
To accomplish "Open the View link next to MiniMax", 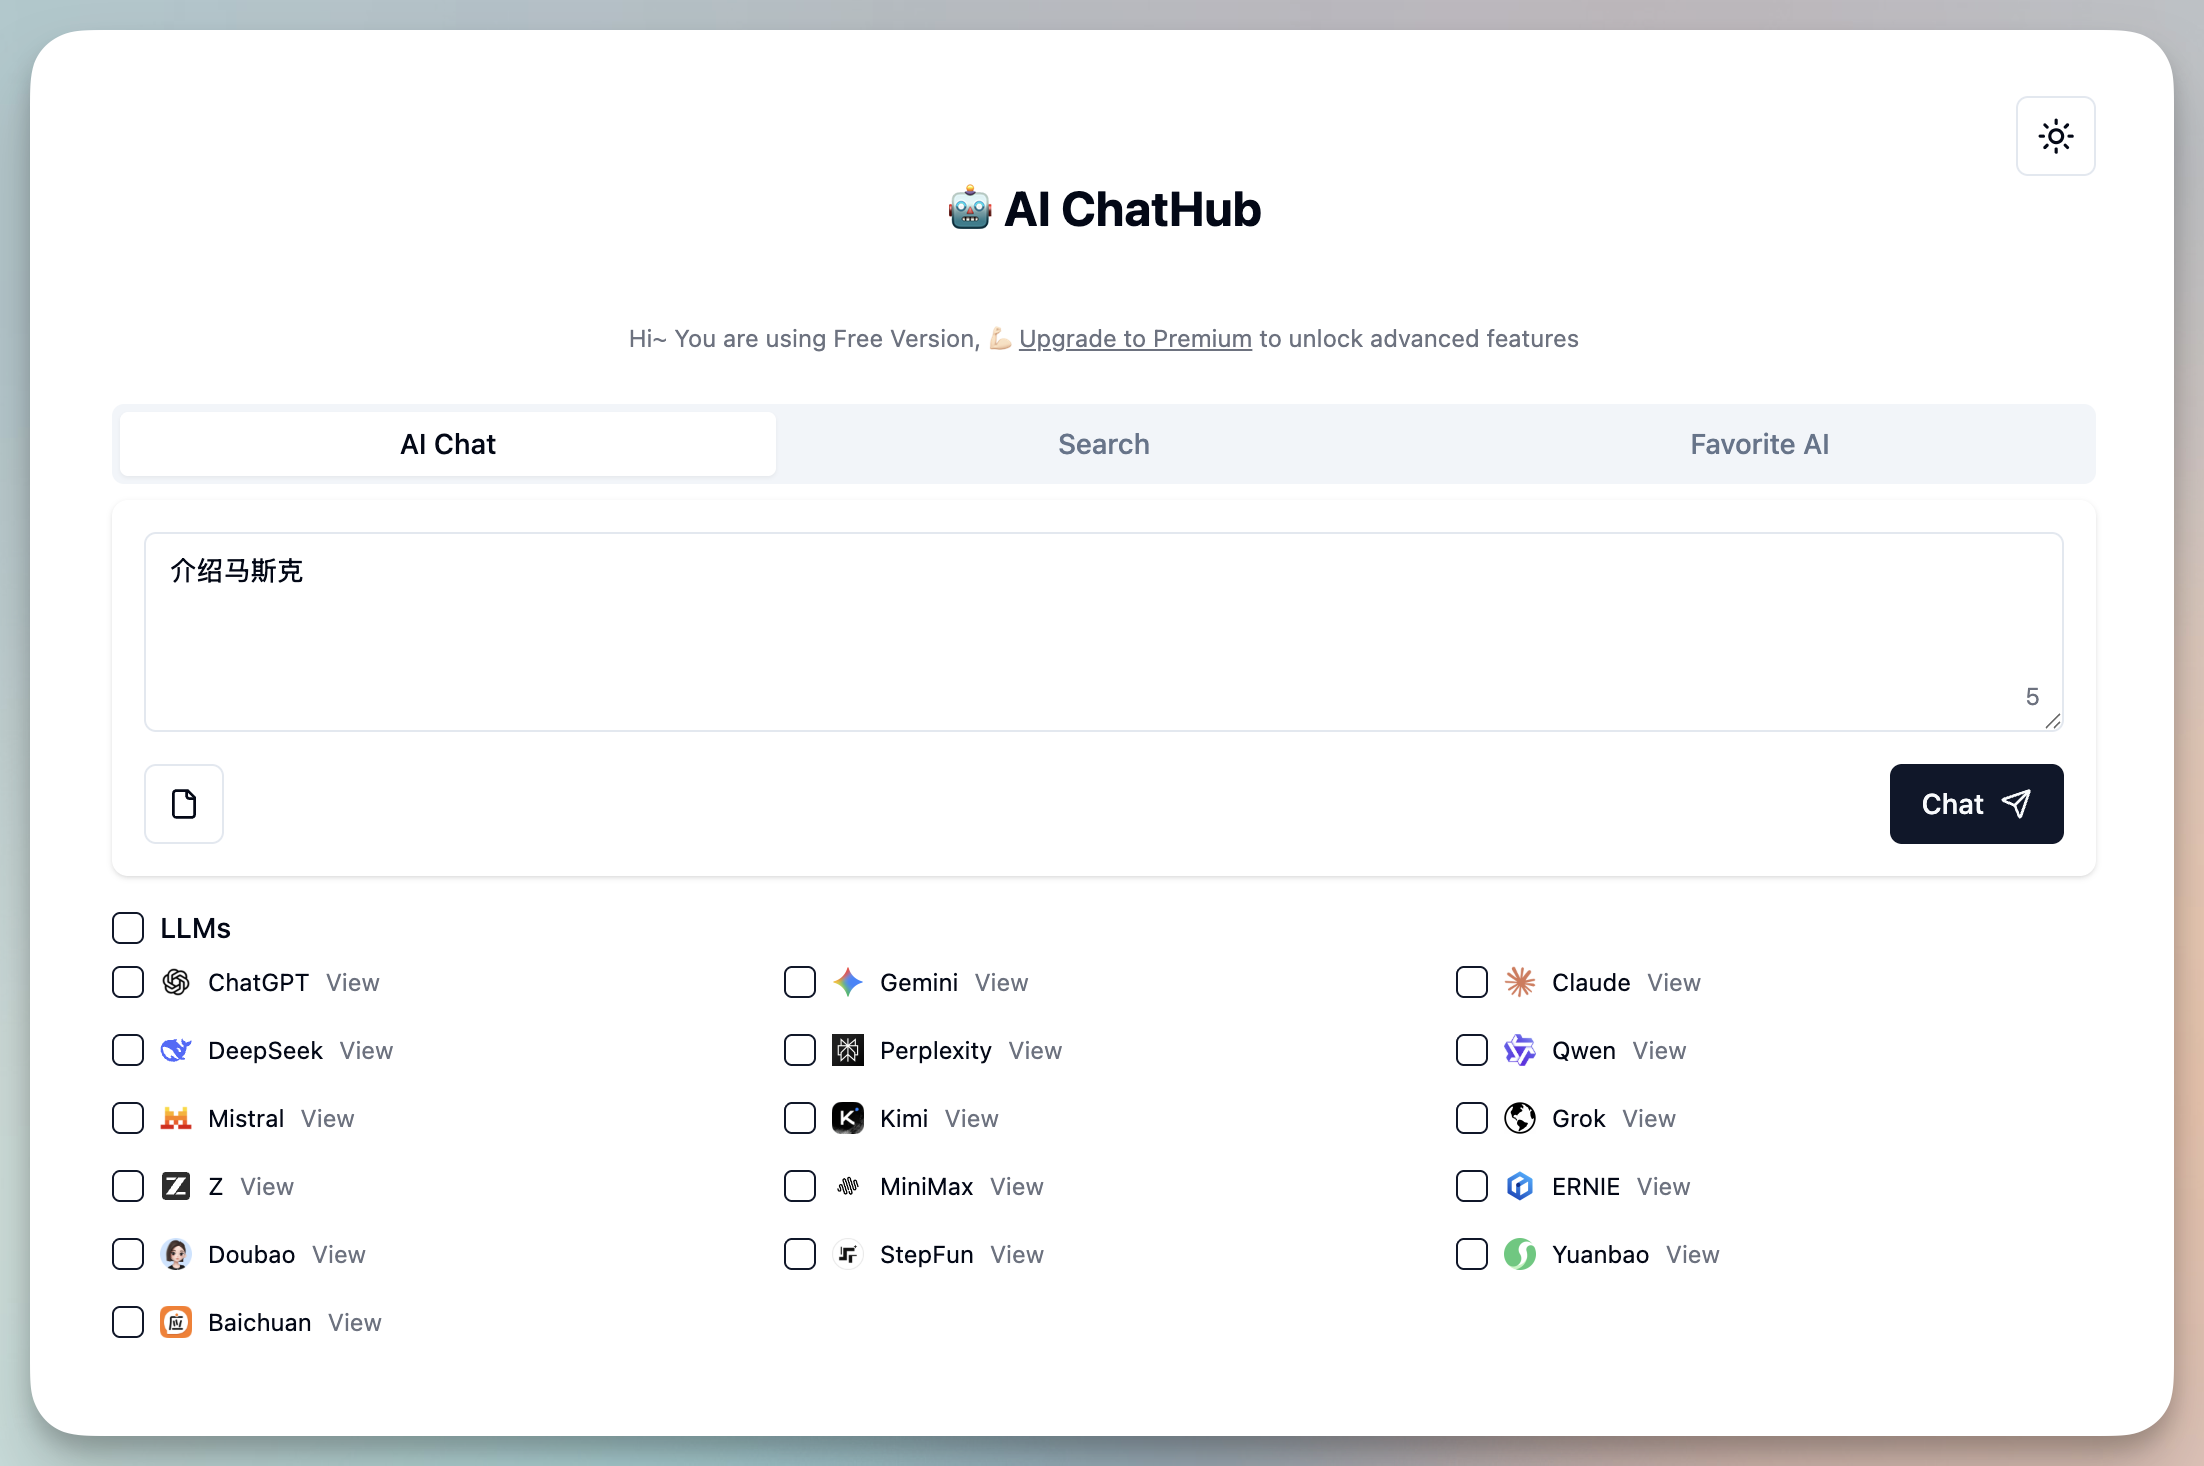I will [x=1016, y=1186].
